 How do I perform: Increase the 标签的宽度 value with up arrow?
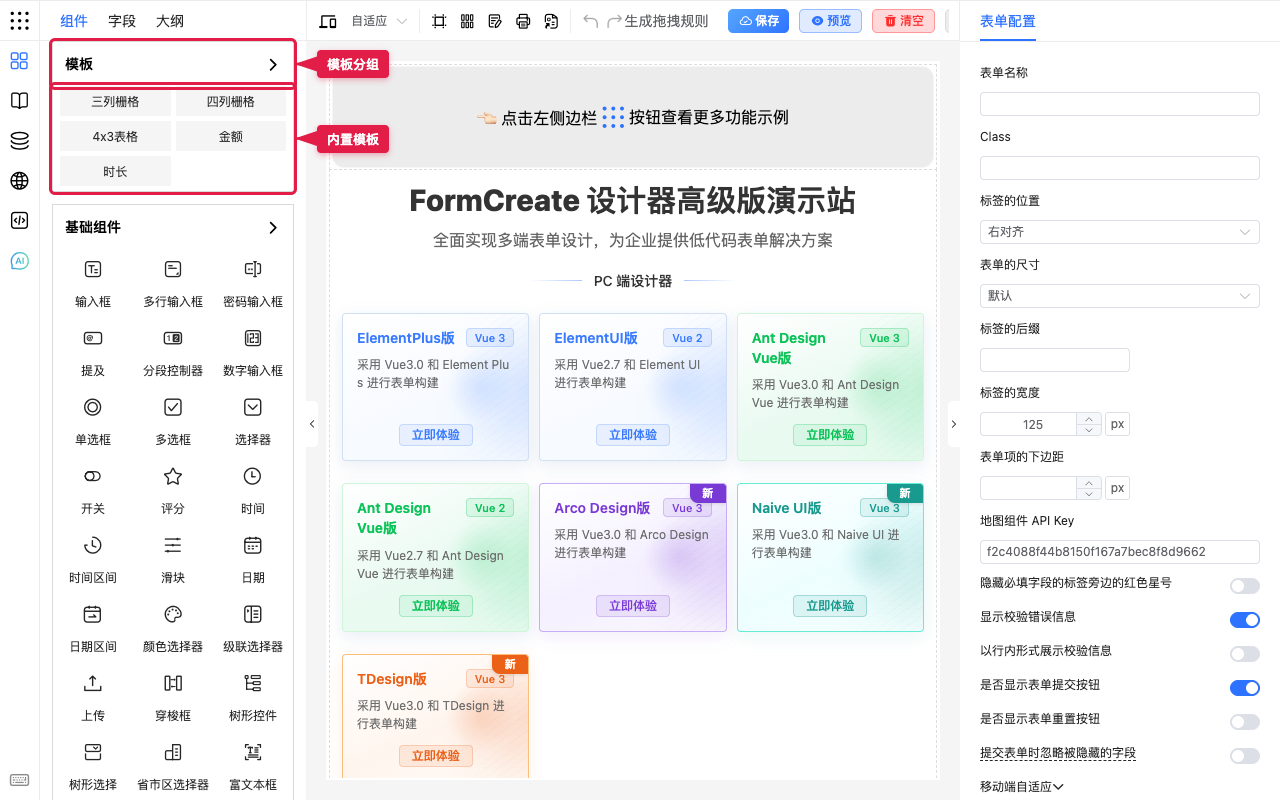1088,419
